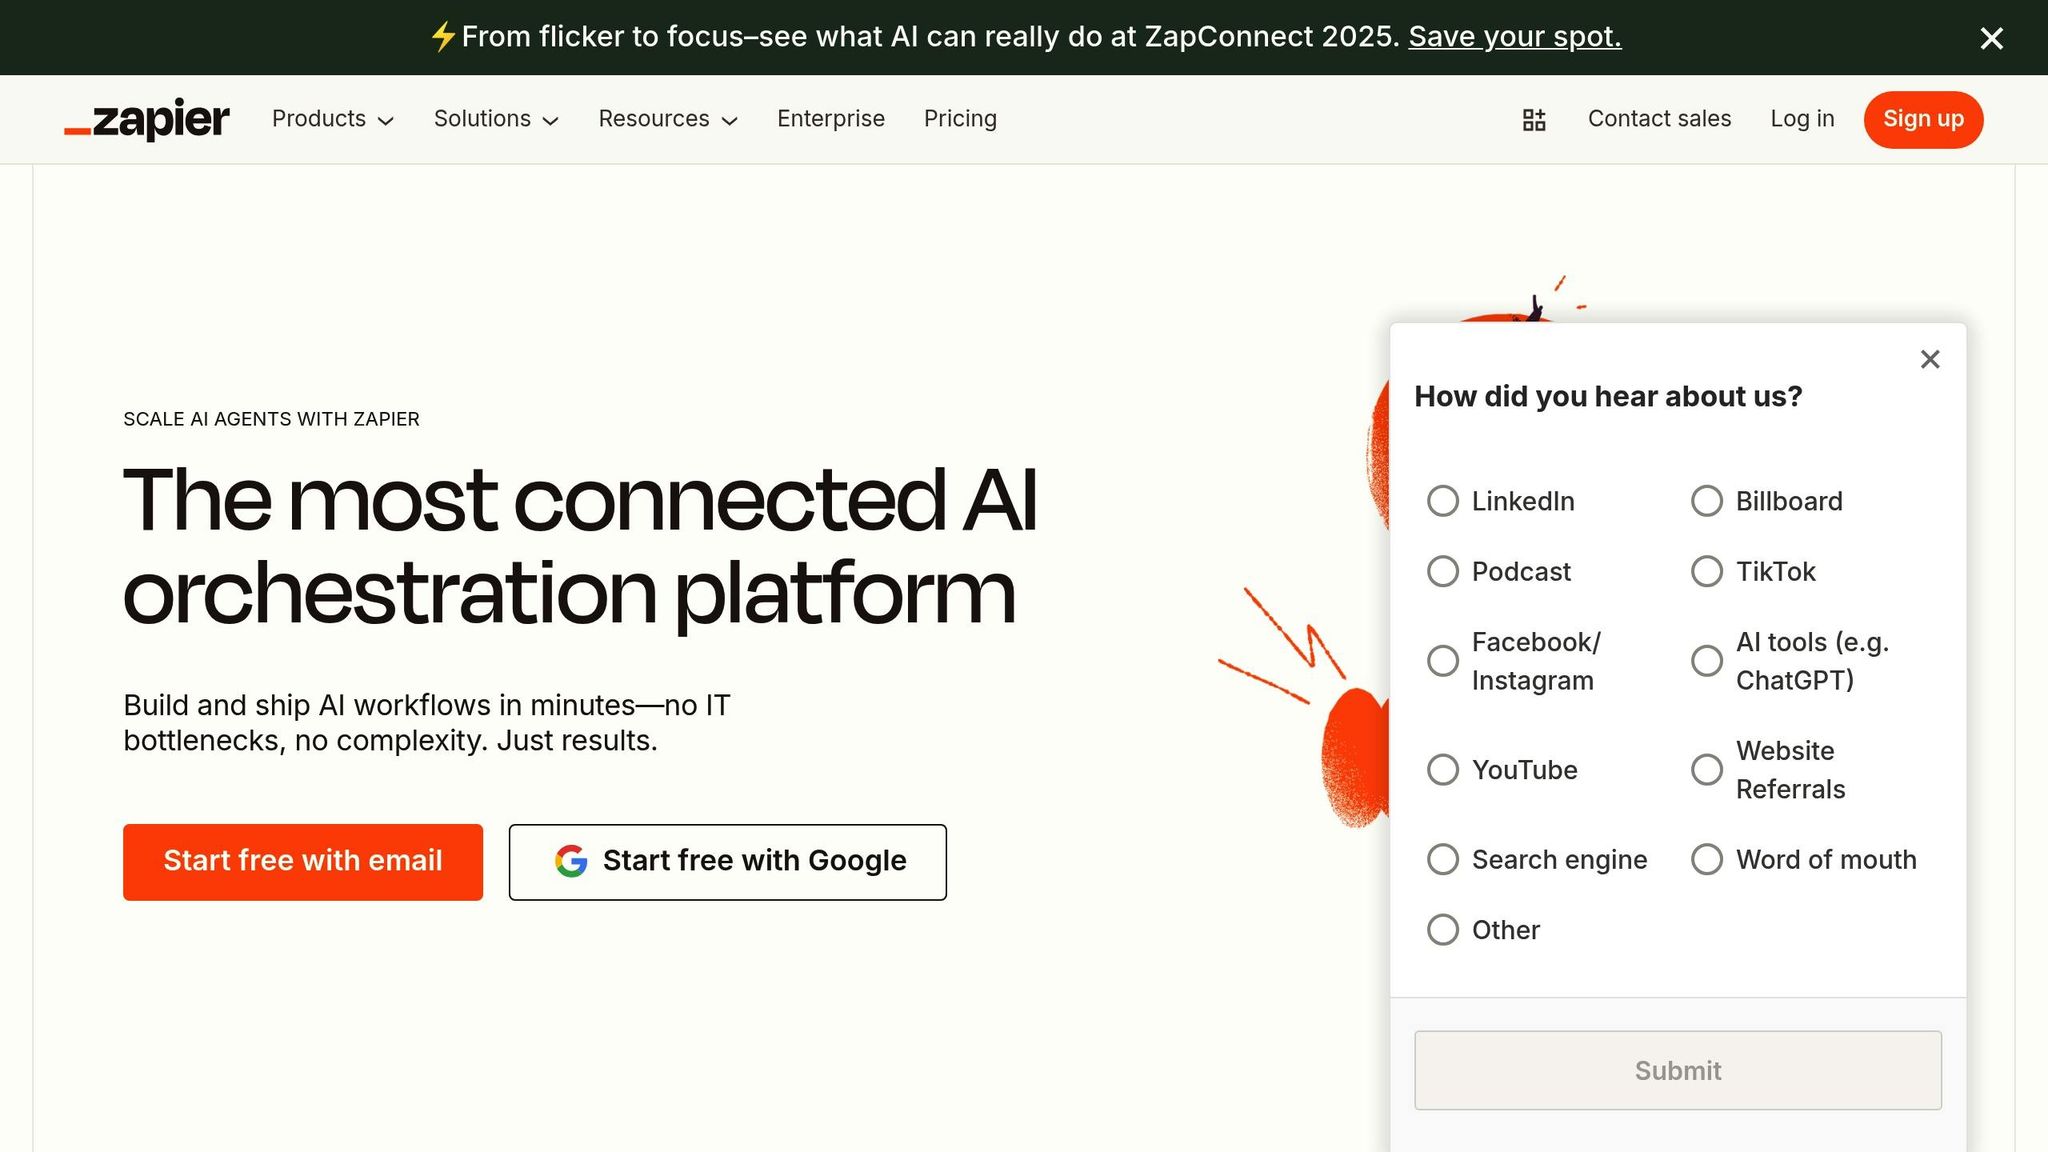The image size is (2048, 1152).
Task: Select the TikTok radio option
Action: point(1706,571)
